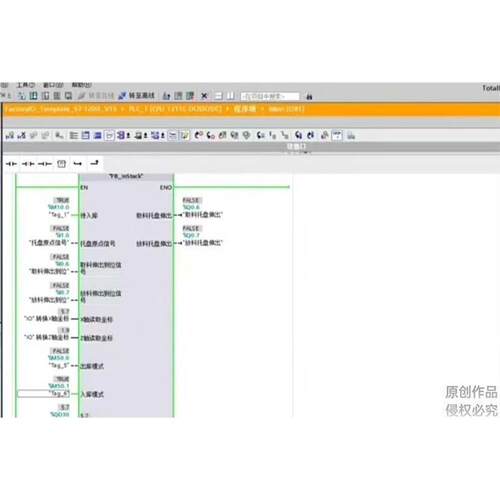Insert a normally open contact from favorites

(x=11, y=164)
